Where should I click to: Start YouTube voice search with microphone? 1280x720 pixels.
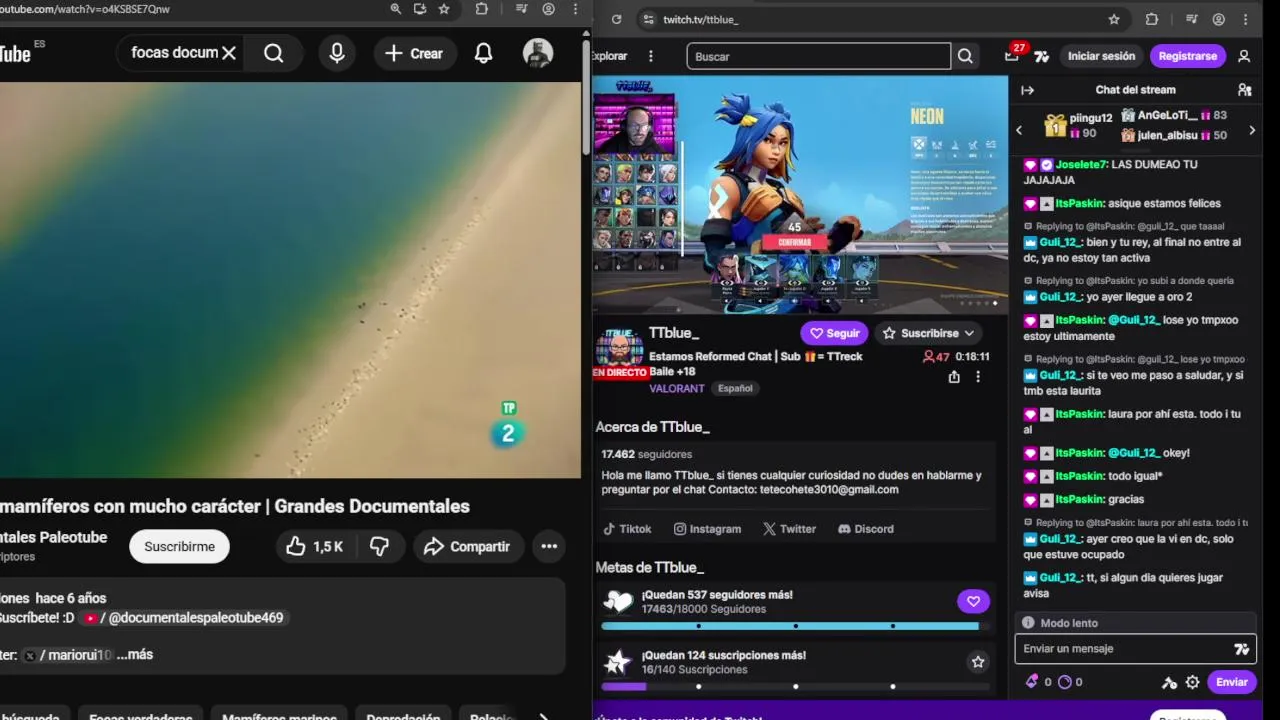(337, 53)
